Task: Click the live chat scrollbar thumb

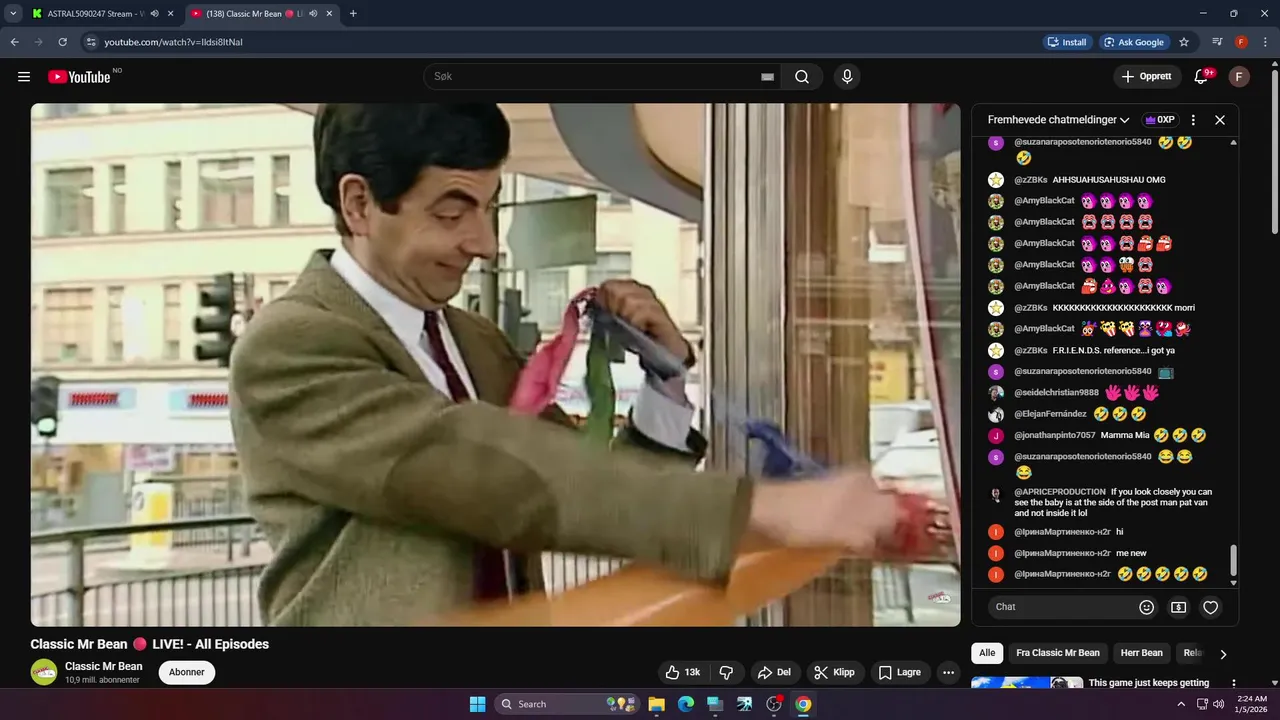Action: [1233, 560]
